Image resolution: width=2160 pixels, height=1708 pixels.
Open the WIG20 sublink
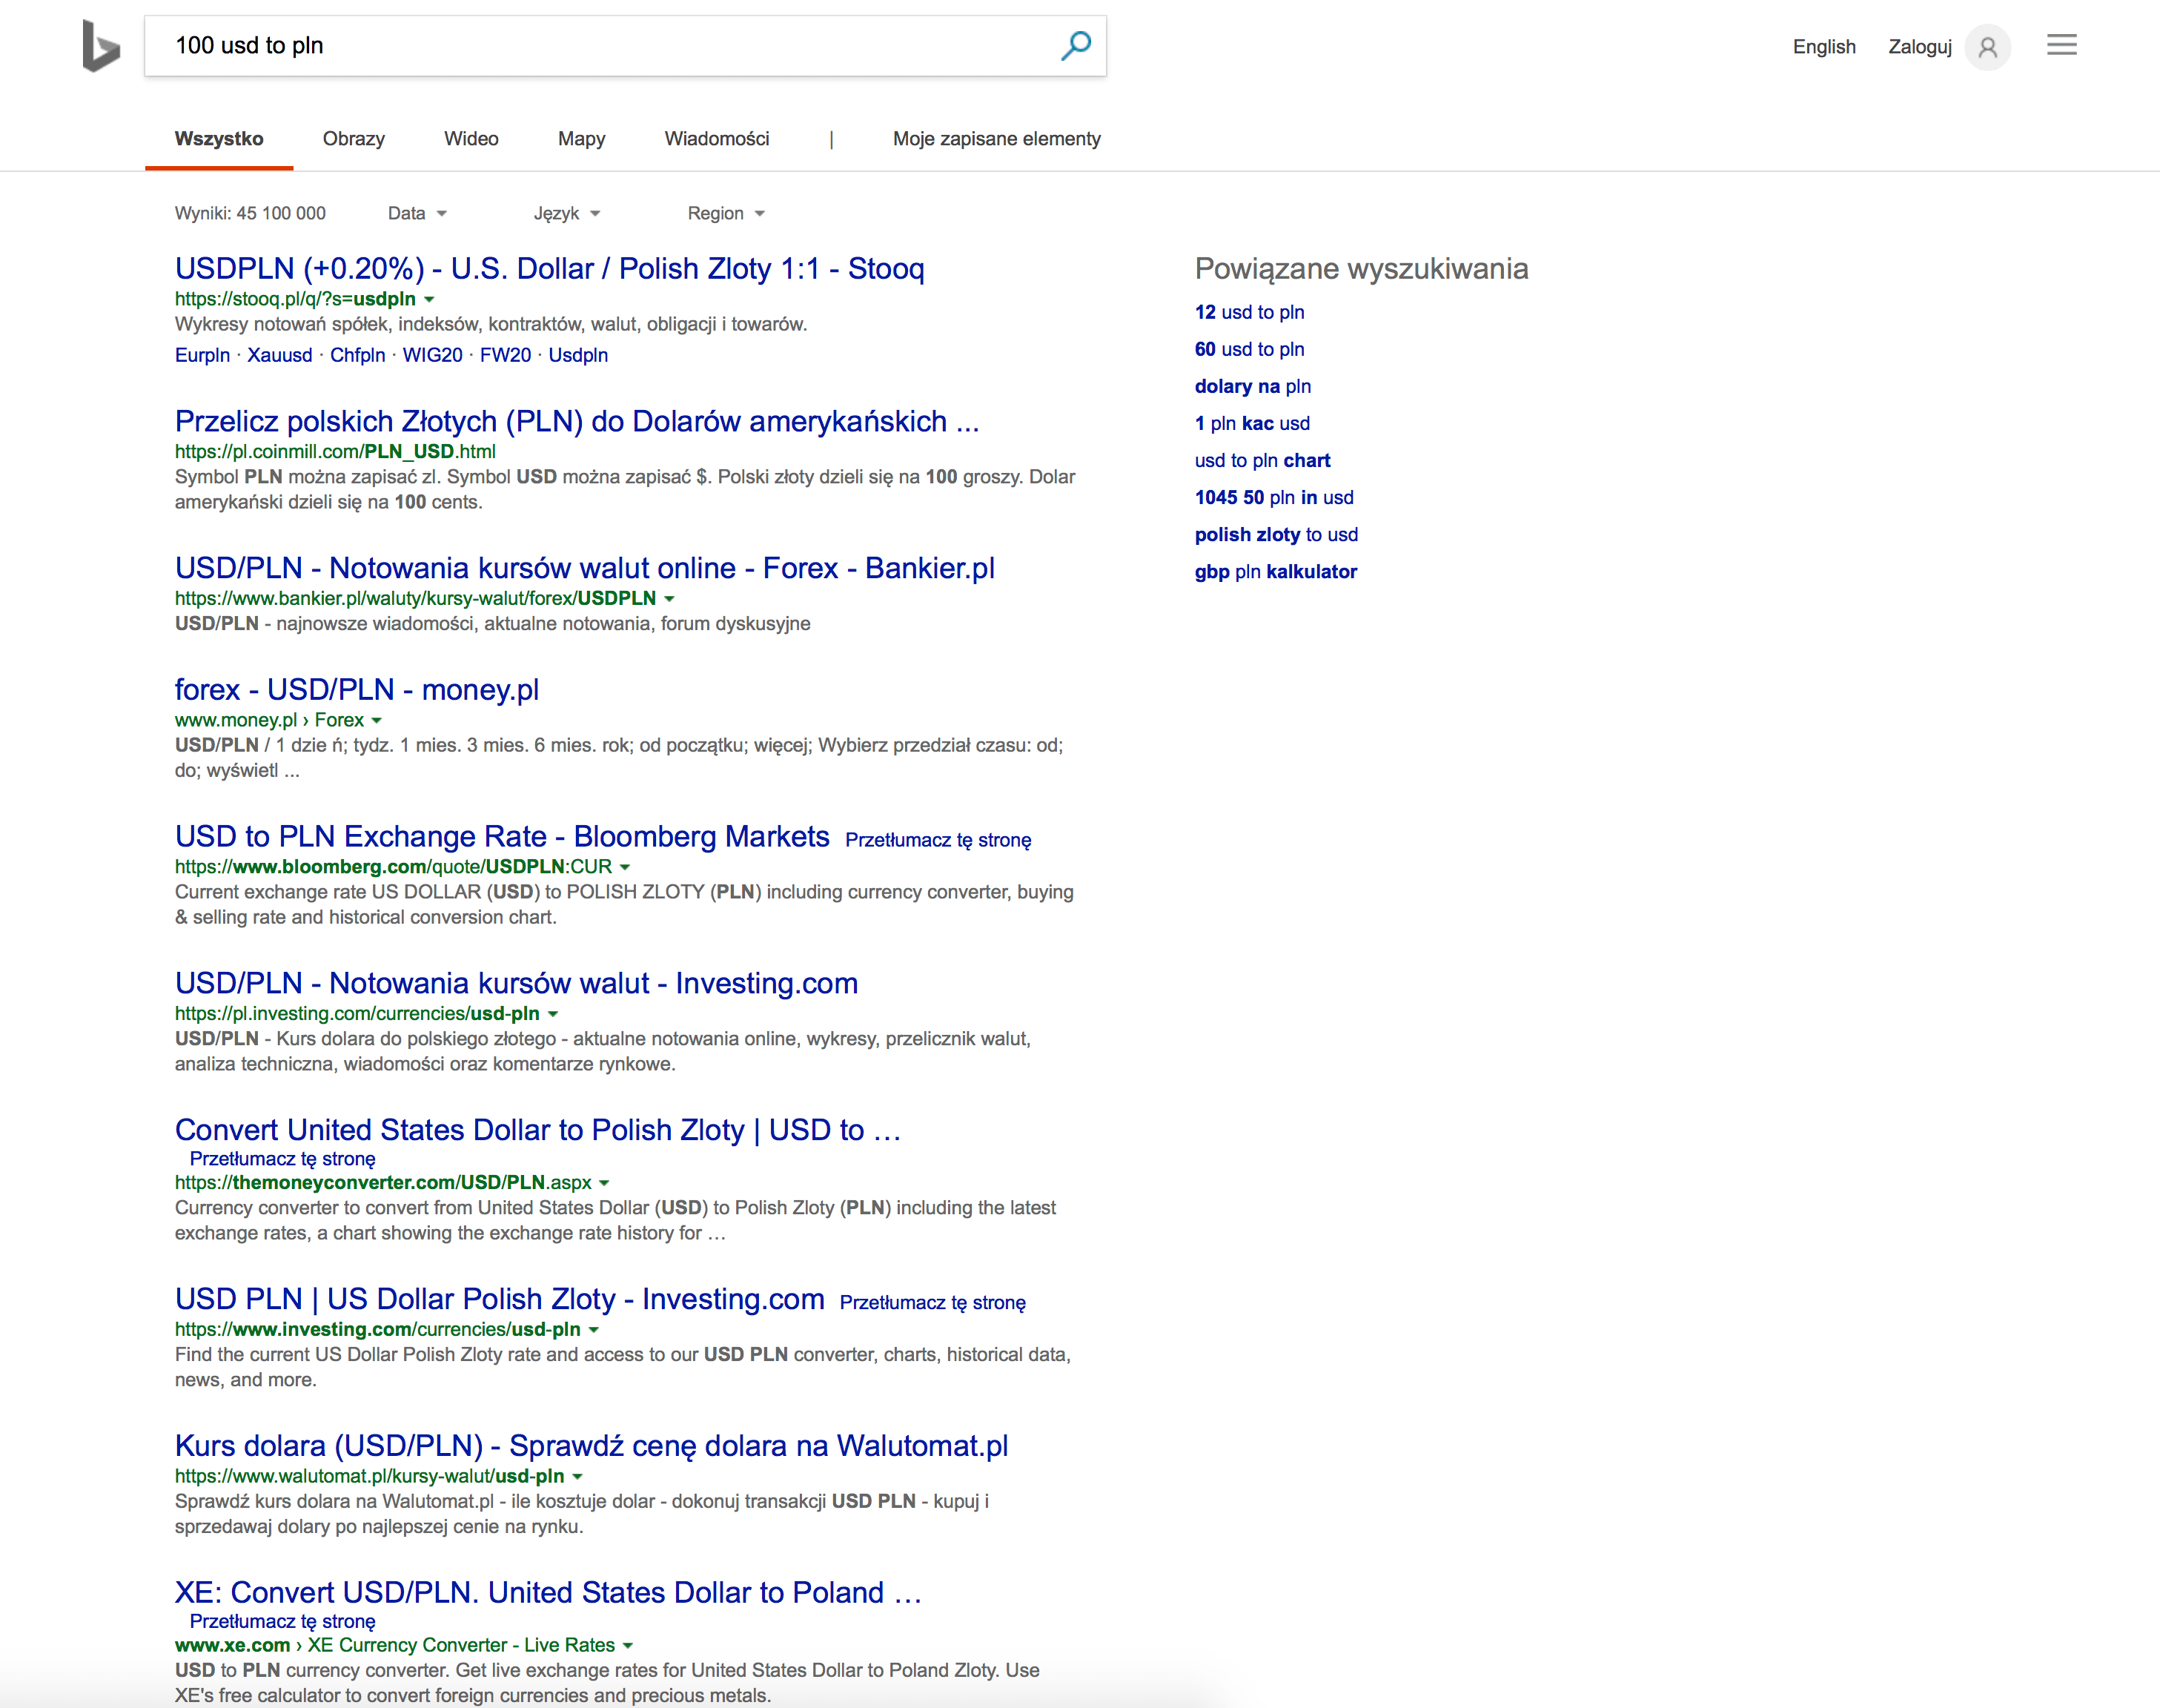pyautogui.click(x=432, y=355)
